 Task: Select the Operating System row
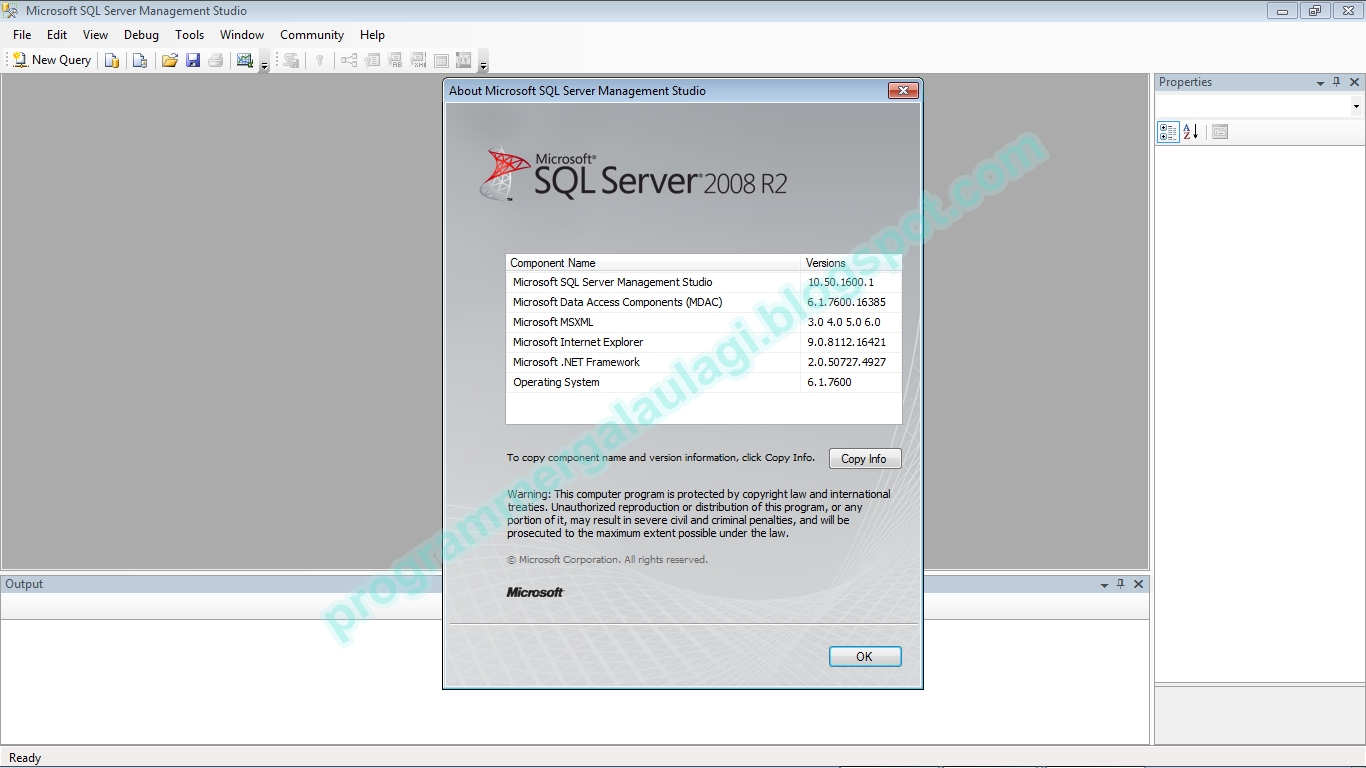tap(704, 382)
